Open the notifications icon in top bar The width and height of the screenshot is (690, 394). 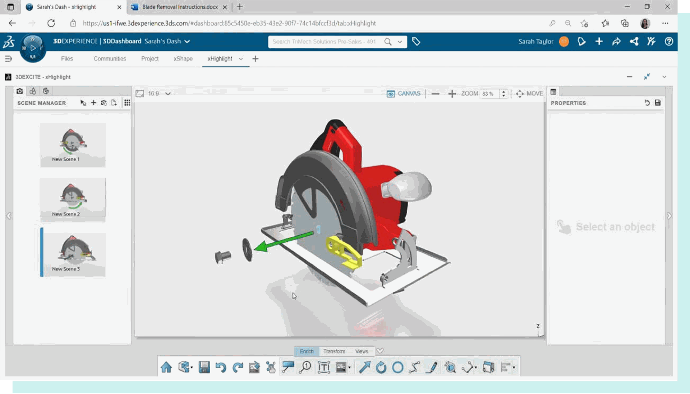point(582,41)
